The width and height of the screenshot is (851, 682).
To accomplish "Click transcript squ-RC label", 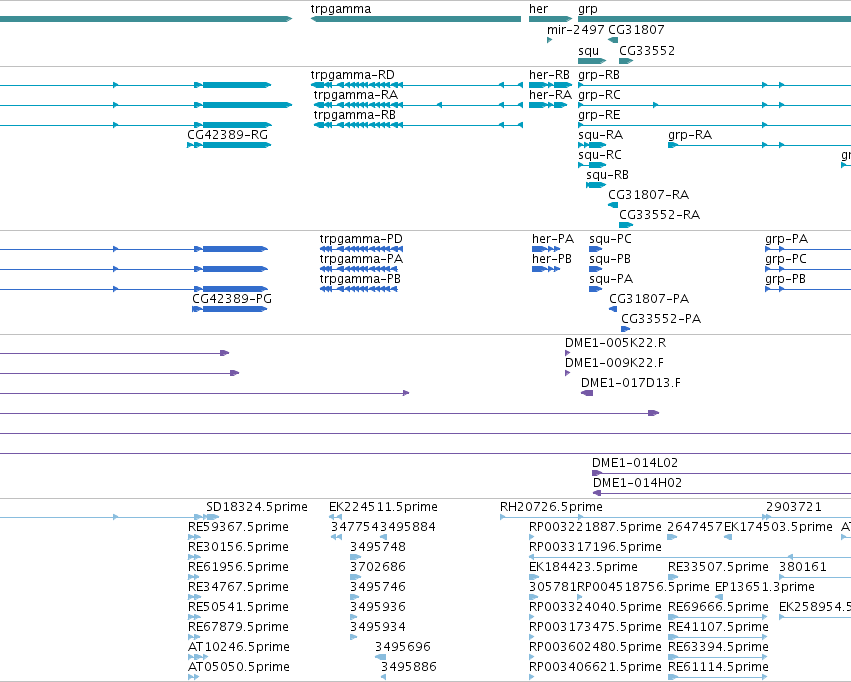I will [600, 155].
